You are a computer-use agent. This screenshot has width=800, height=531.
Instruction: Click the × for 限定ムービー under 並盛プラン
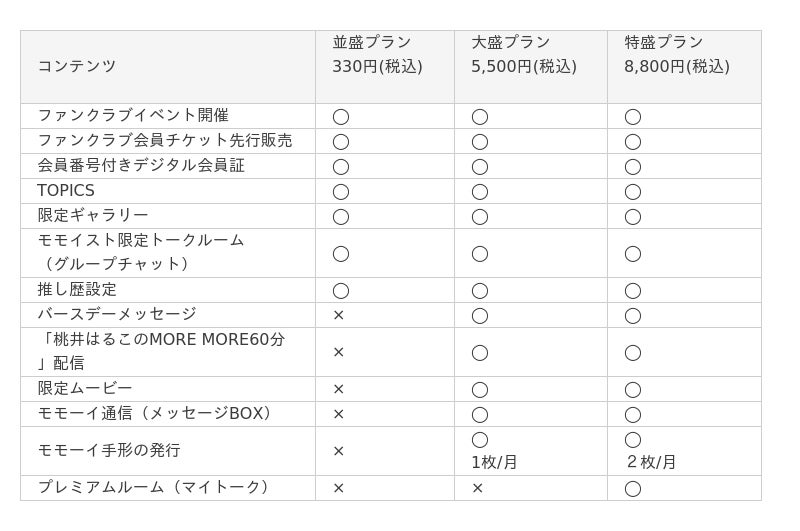tap(338, 389)
